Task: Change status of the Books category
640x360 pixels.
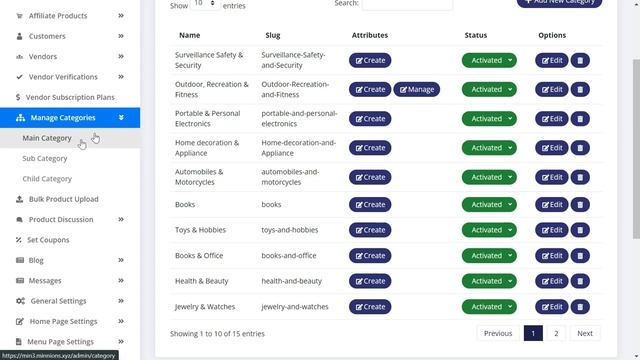Action: [x=489, y=204]
